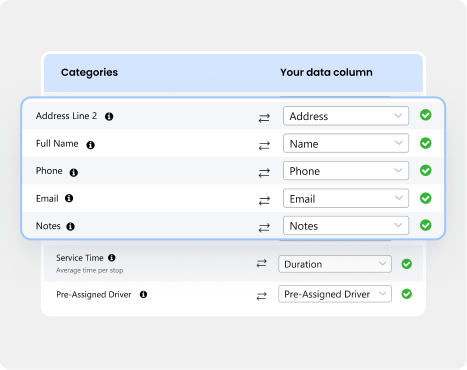Click swap arrows in Full Name row
The image size is (467, 370).
pos(264,145)
